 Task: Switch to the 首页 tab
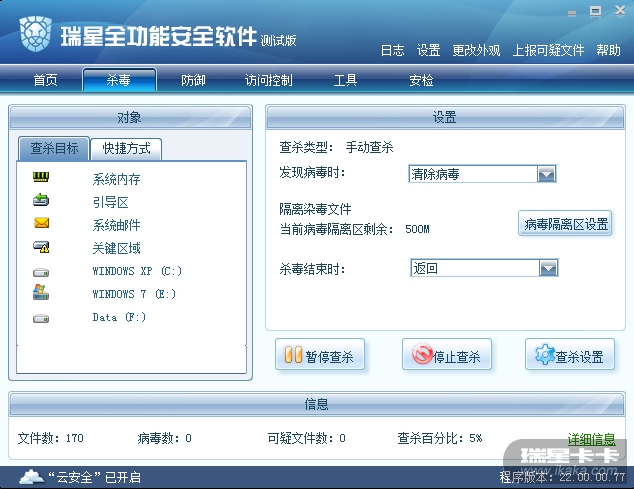coord(45,80)
